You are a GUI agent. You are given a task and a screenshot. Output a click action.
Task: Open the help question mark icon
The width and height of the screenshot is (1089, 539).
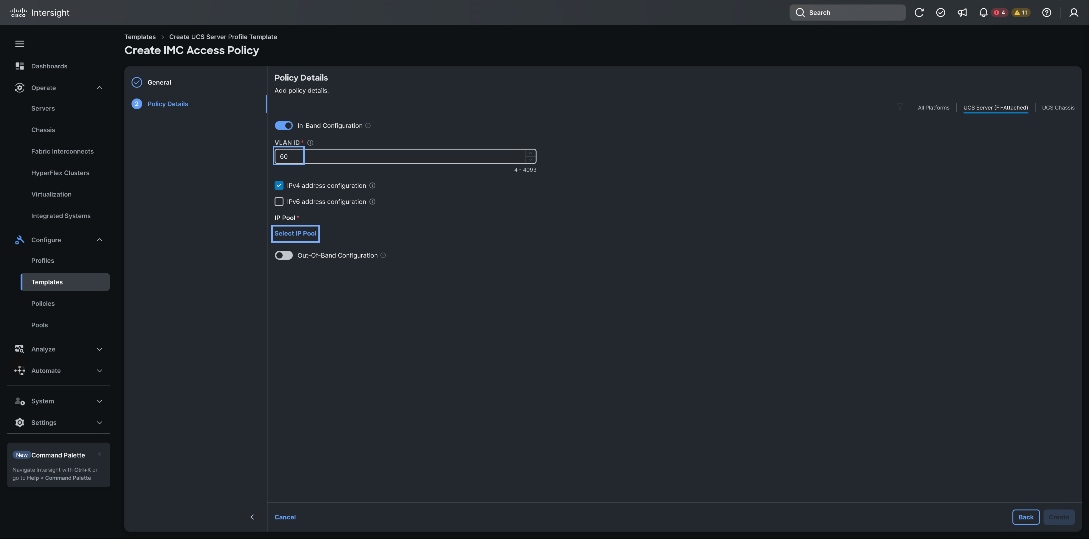pos(1047,13)
